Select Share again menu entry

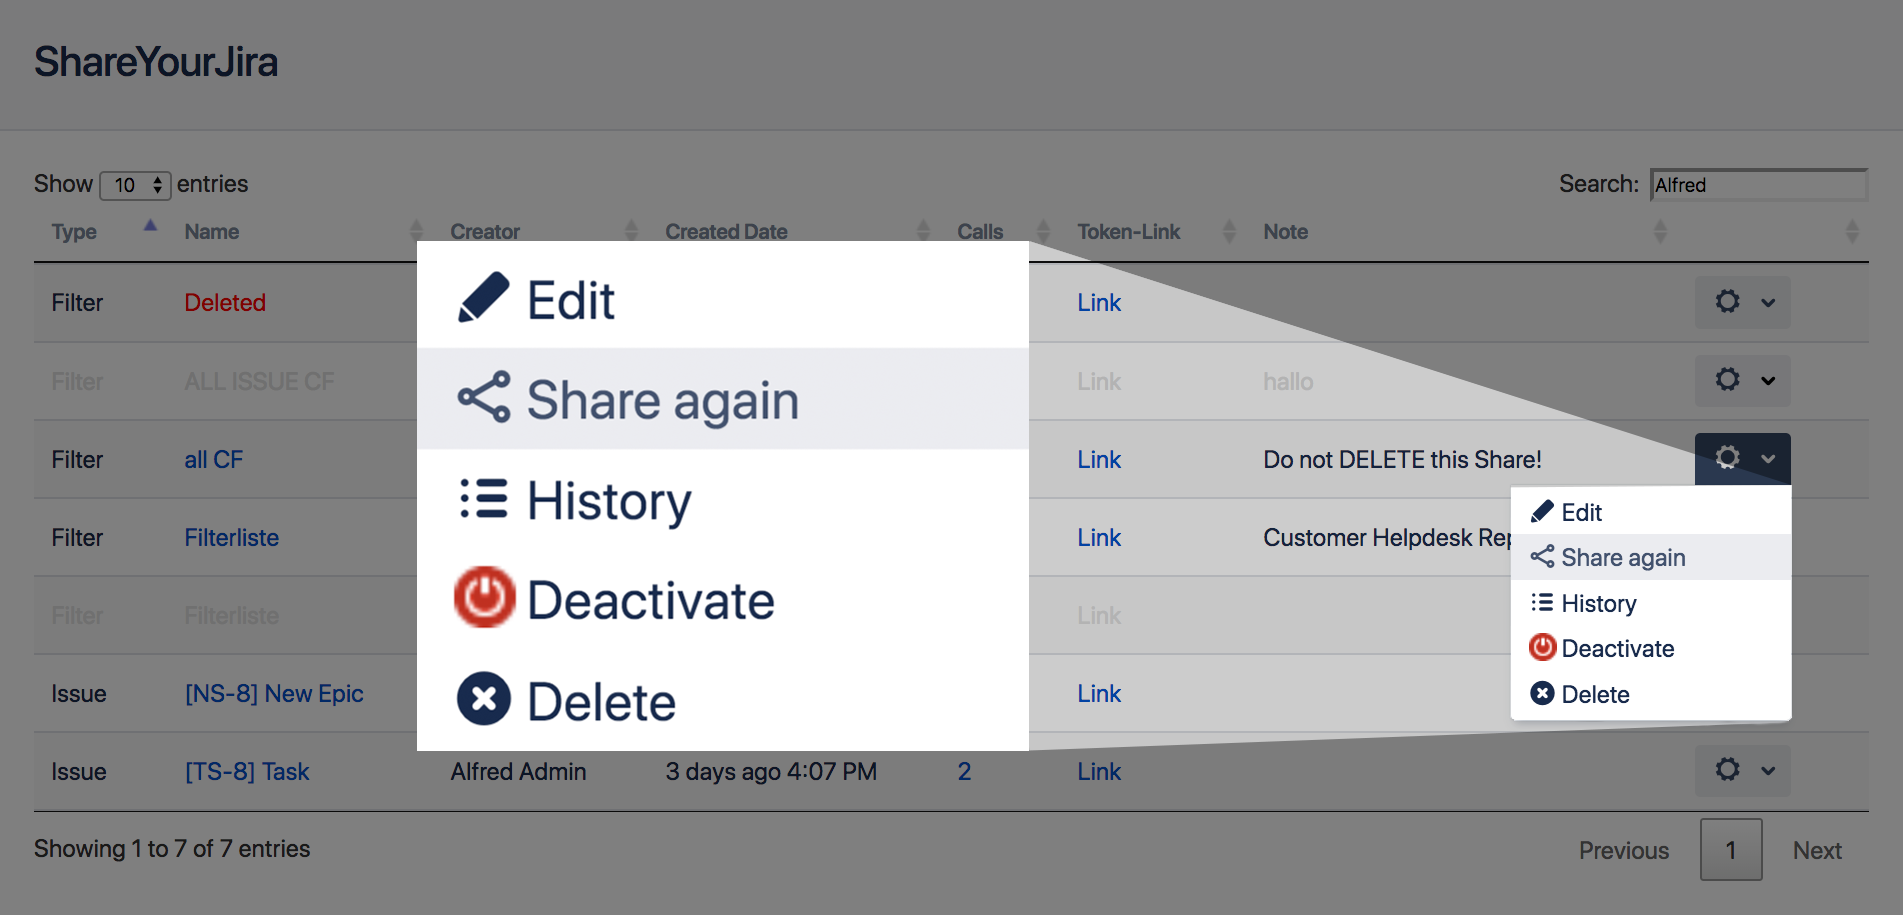[1623, 558]
